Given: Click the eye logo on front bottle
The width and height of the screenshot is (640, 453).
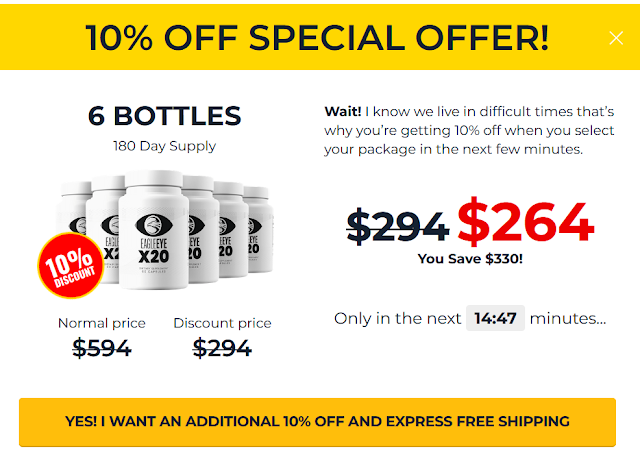Looking at the screenshot, I should 154,225.
